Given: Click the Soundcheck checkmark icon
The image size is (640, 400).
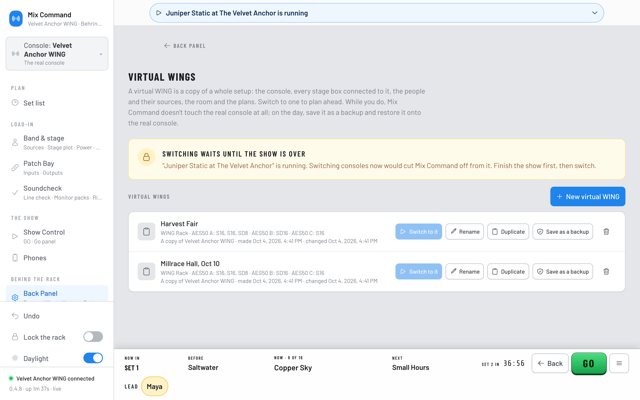Looking at the screenshot, I should [15, 193].
